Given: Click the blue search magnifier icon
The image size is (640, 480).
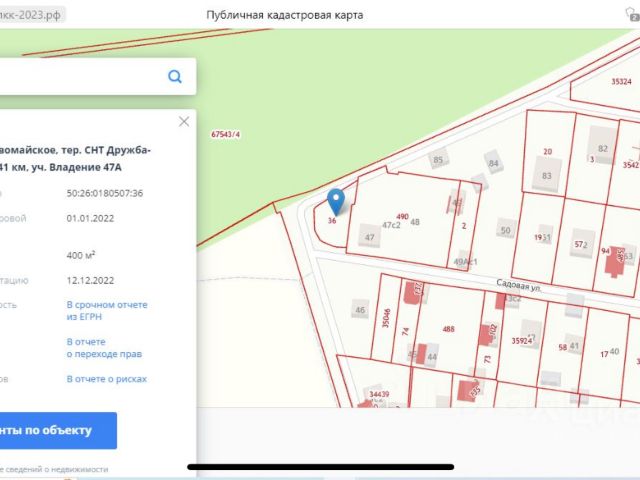Looking at the screenshot, I should click(175, 76).
